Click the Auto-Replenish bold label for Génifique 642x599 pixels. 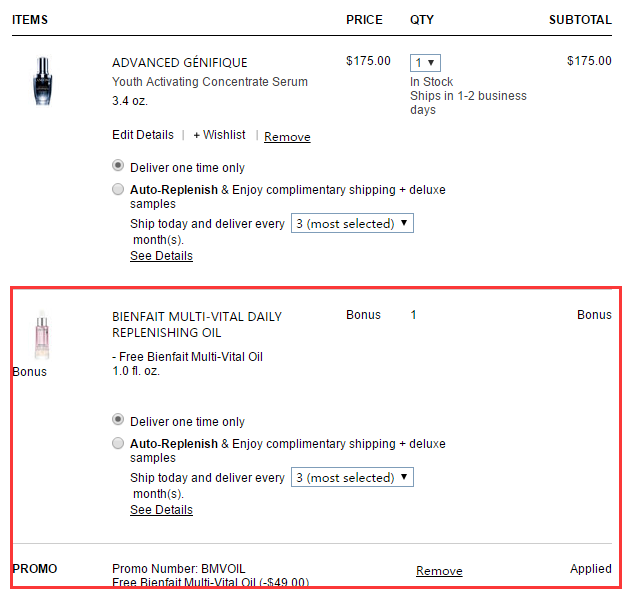click(174, 190)
